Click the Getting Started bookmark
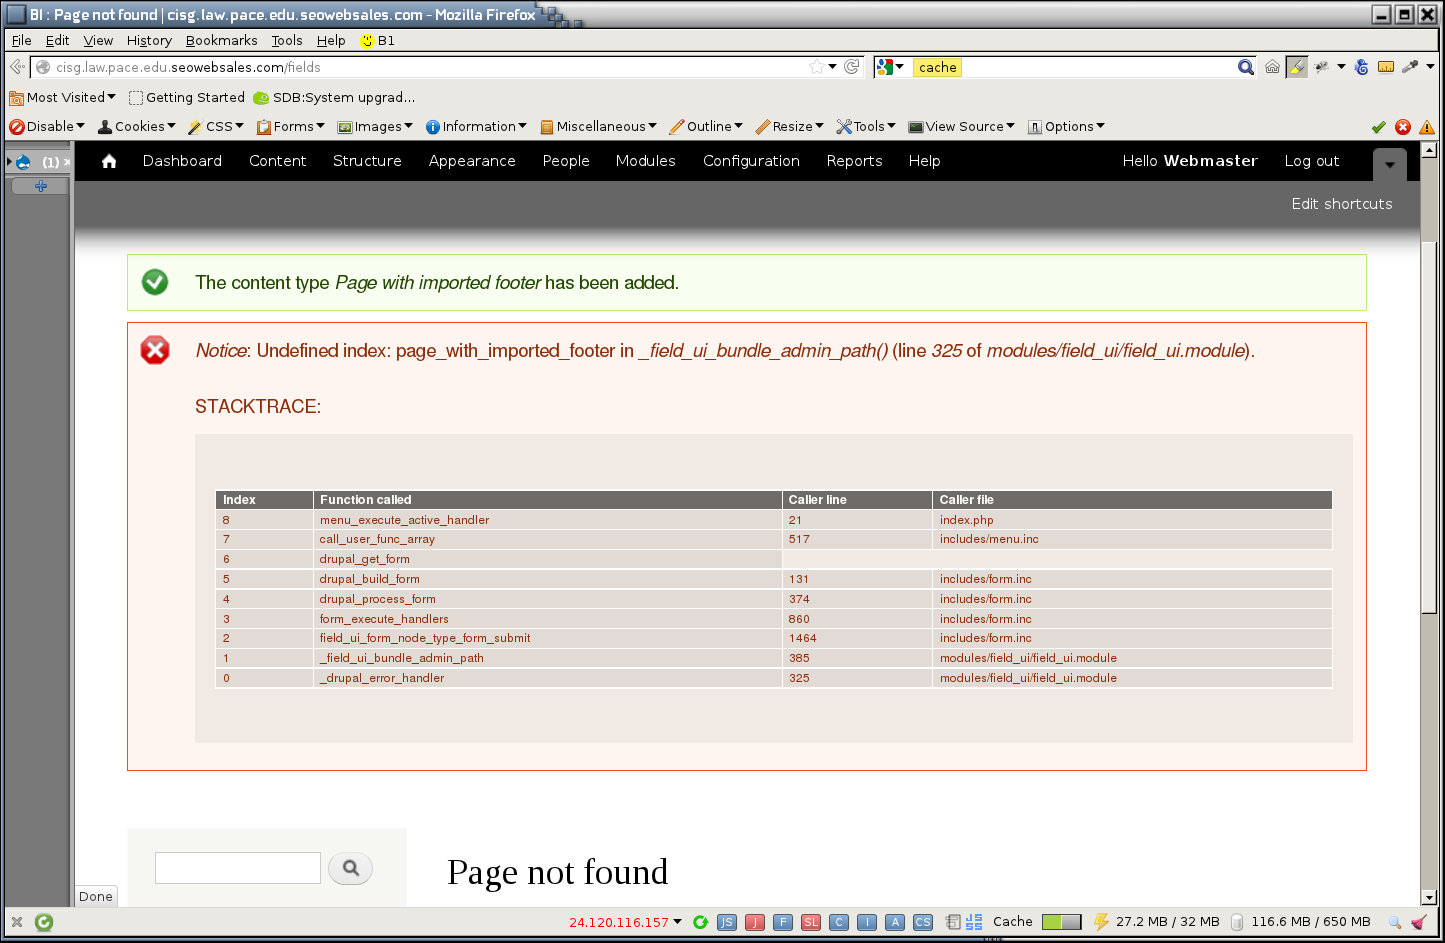 187,98
